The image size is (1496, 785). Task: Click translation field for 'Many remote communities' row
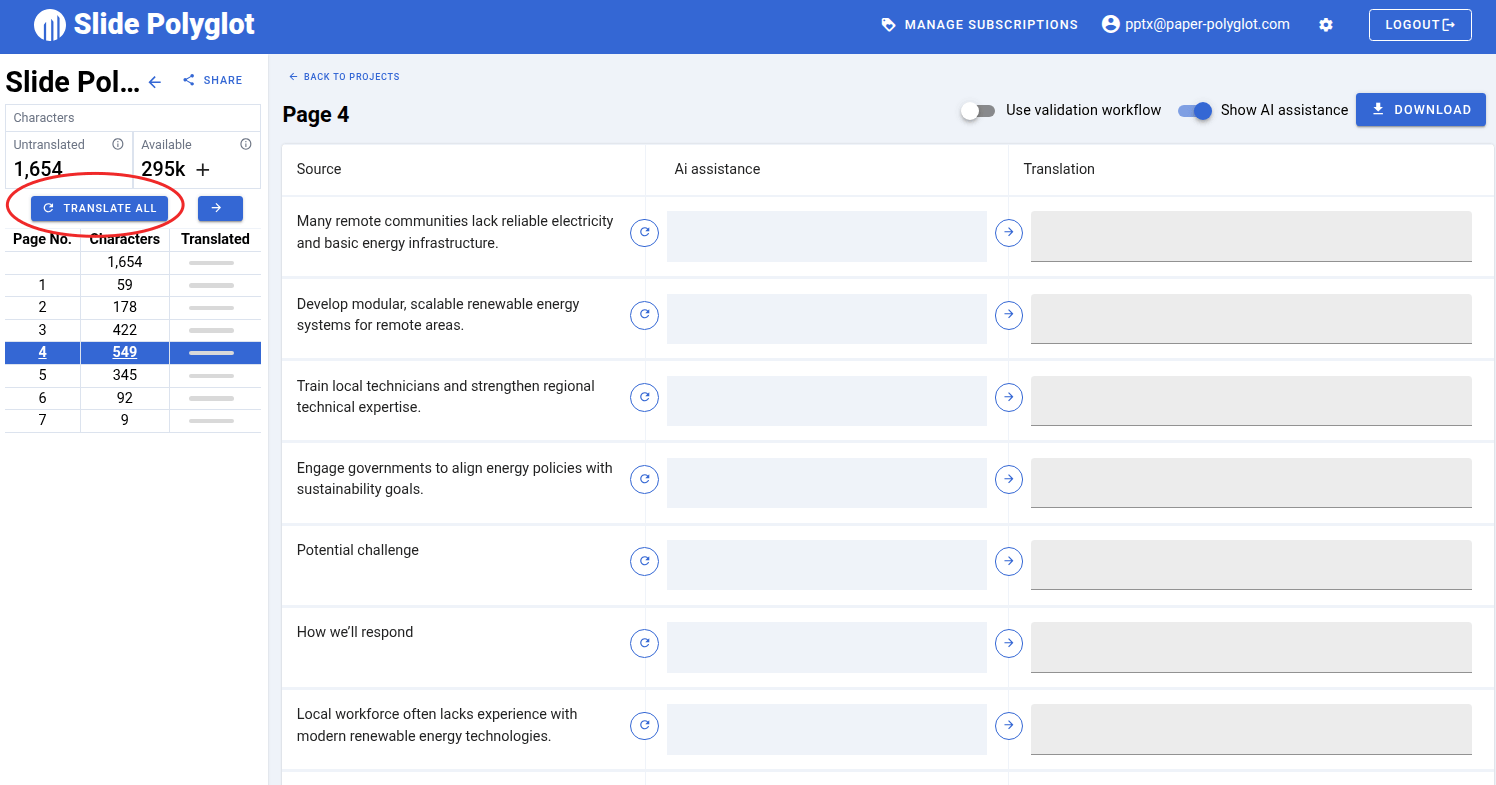tap(1250, 236)
